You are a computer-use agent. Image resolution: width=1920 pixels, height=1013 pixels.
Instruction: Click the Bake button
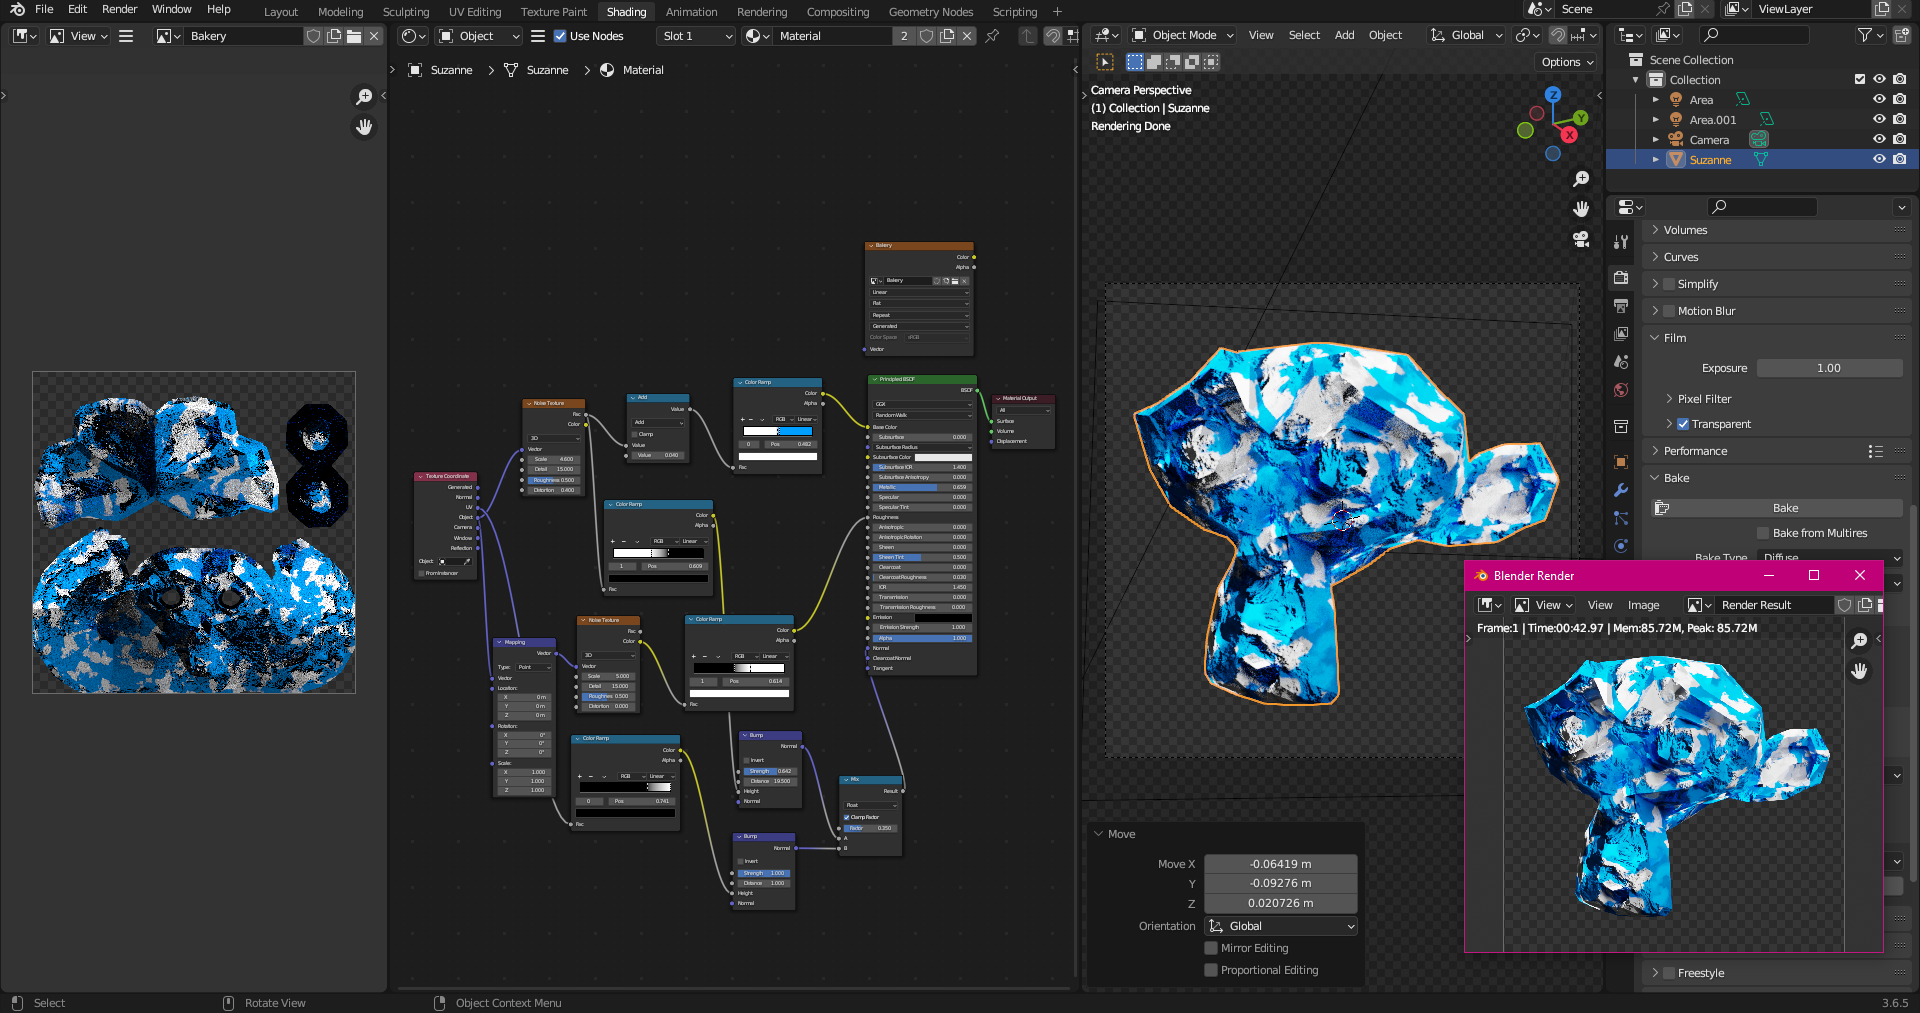tap(1785, 508)
